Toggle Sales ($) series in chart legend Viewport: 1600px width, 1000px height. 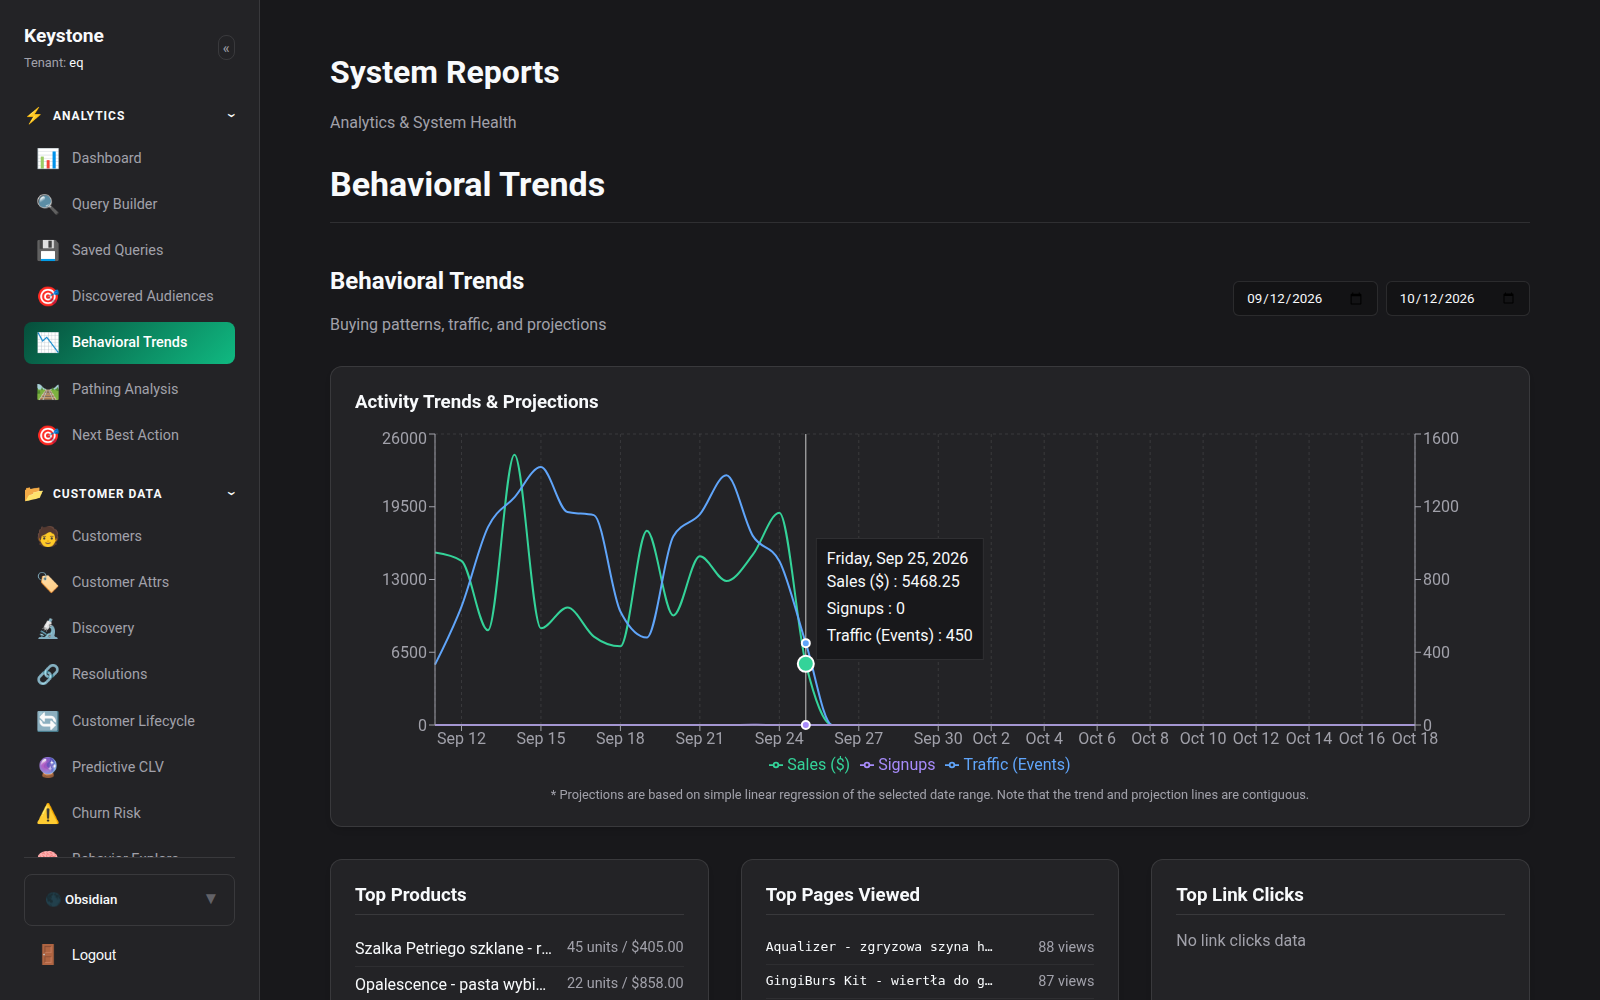(809, 765)
